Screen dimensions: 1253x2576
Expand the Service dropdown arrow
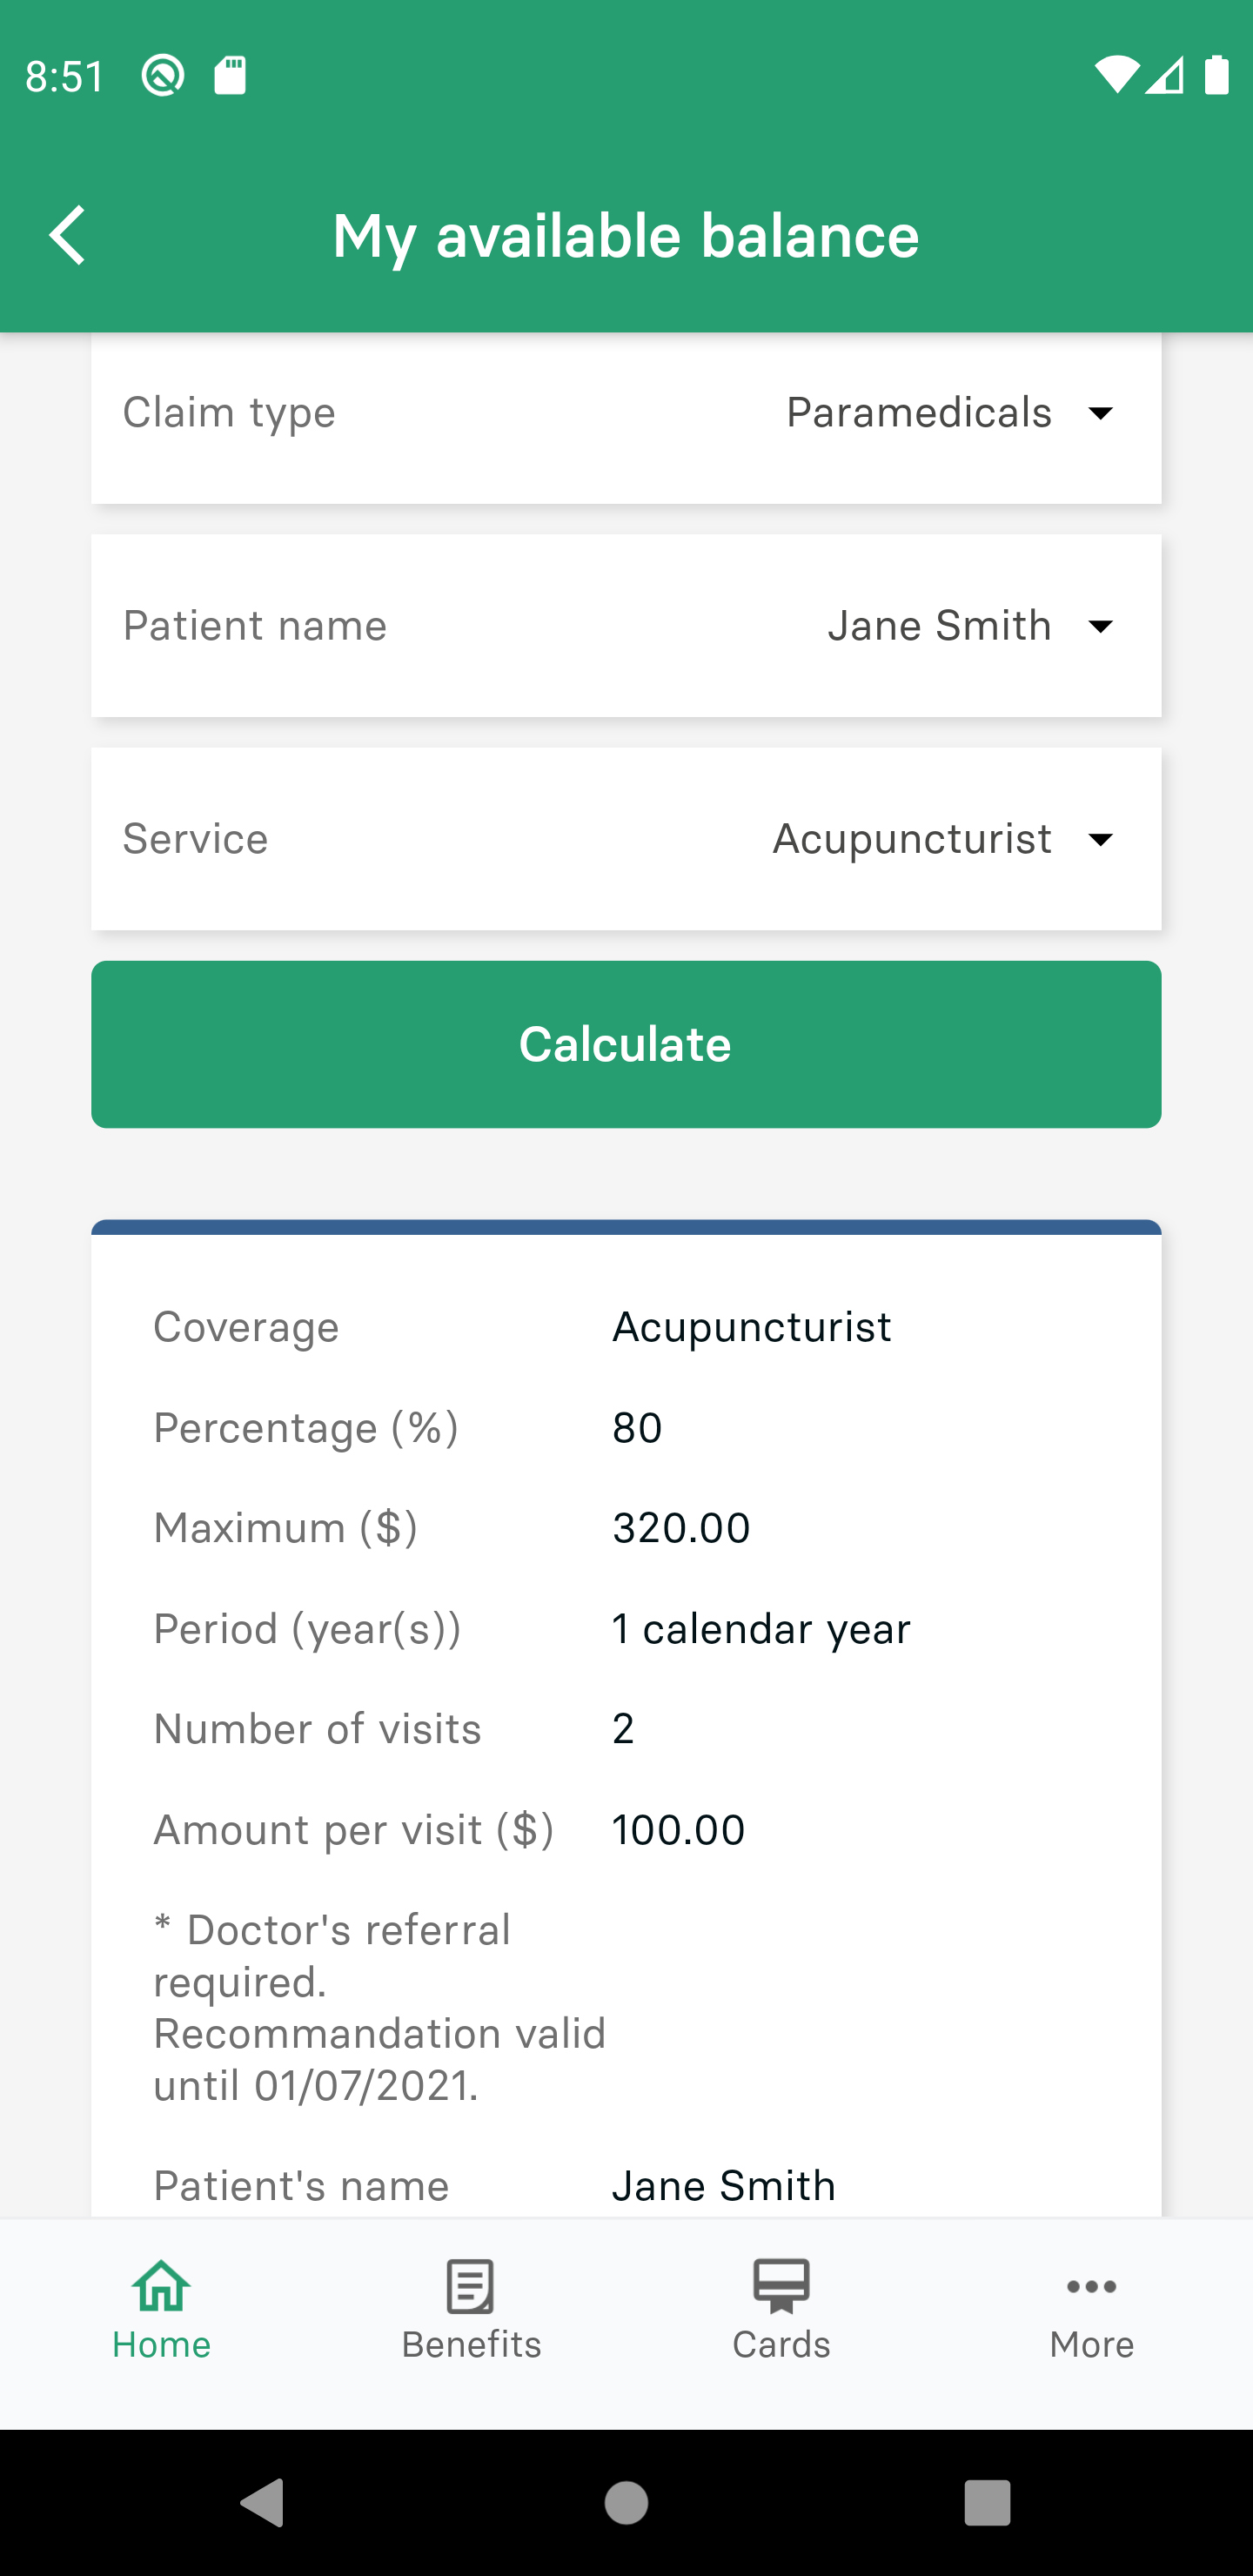(x=1101, y=839)
